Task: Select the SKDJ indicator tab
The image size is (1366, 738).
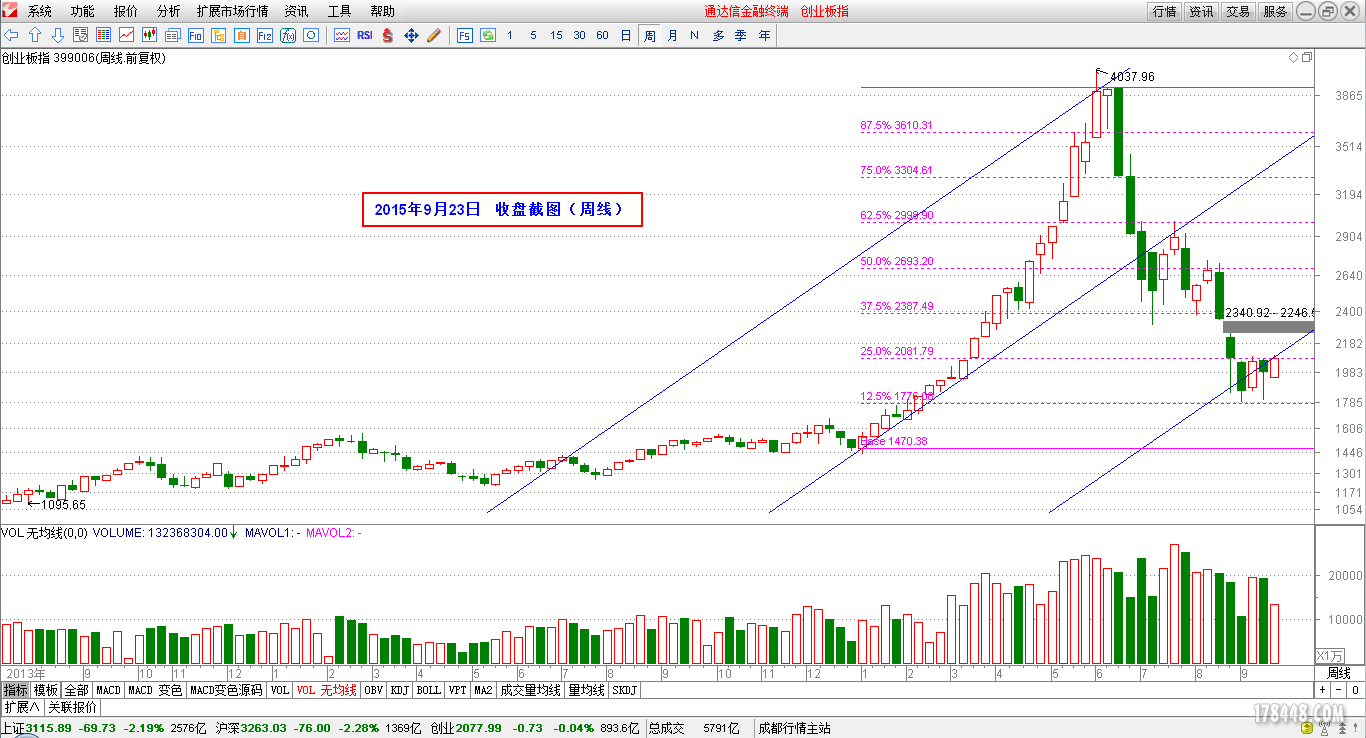Action: pyautogui.click(x=624, y=690)
